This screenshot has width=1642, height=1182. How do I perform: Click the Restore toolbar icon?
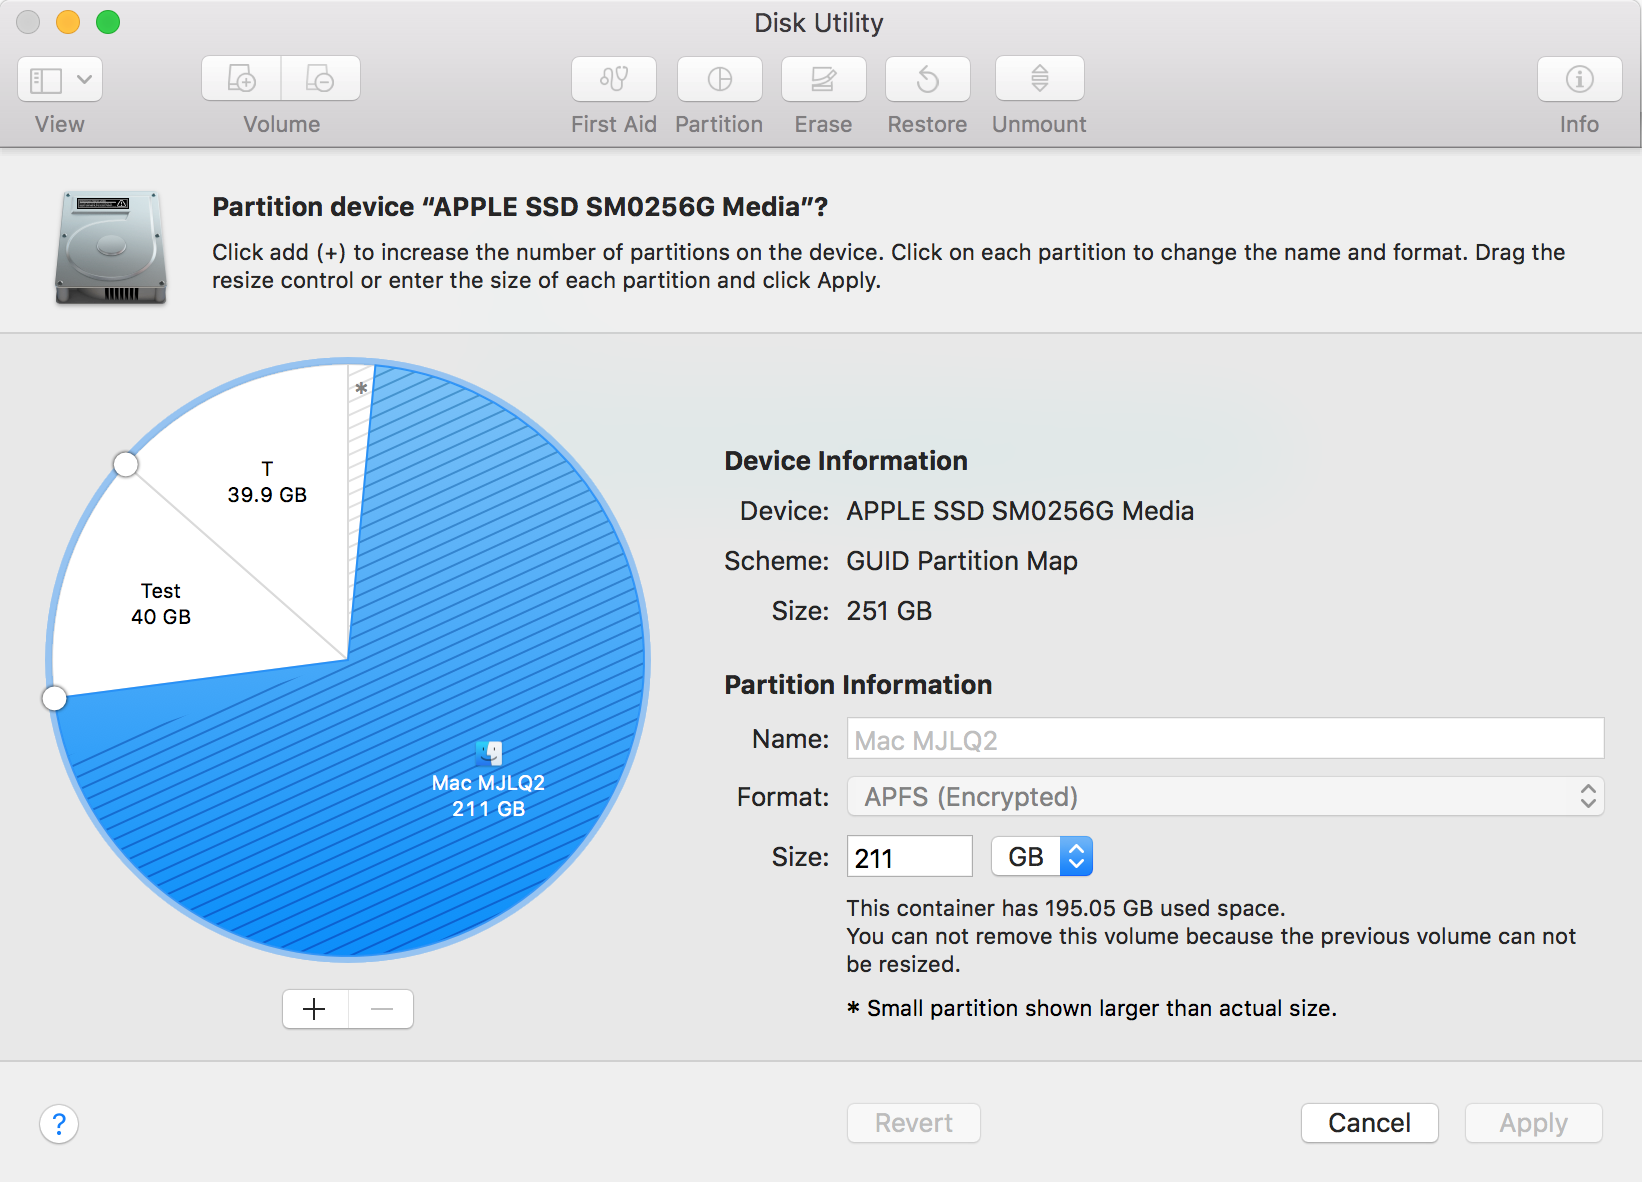(928, 79)
